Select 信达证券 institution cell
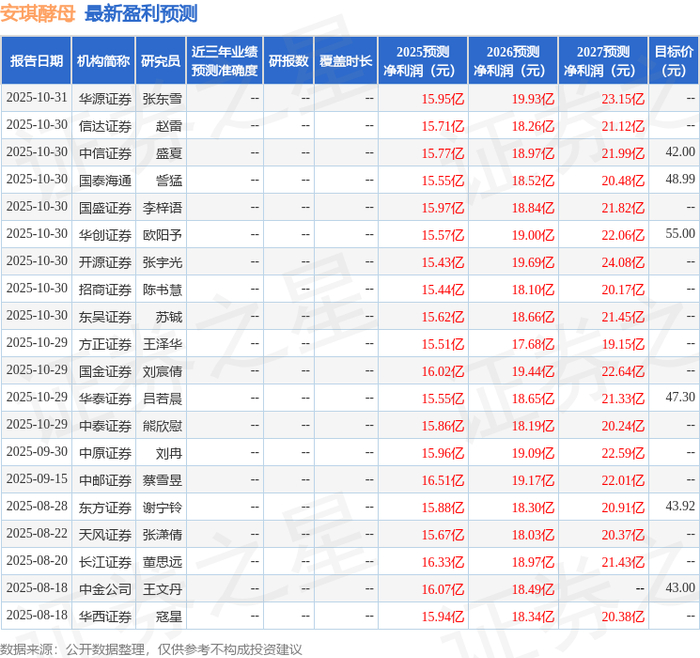The image size is (700, 658). pyautogui.click(x=105, y=126)
